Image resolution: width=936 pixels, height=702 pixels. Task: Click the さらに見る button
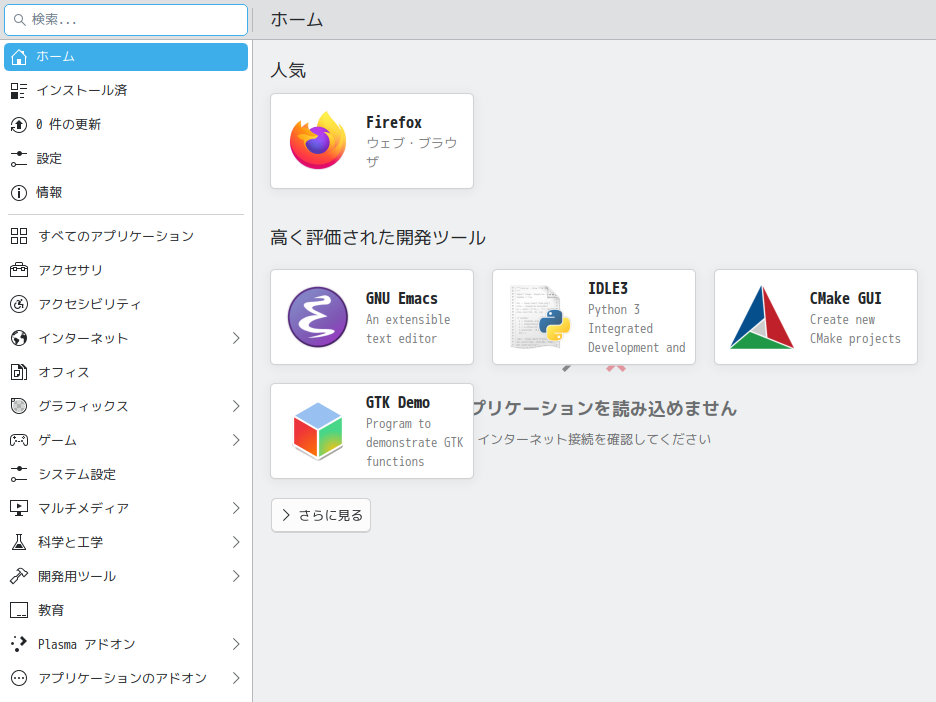tap(320, 514)
